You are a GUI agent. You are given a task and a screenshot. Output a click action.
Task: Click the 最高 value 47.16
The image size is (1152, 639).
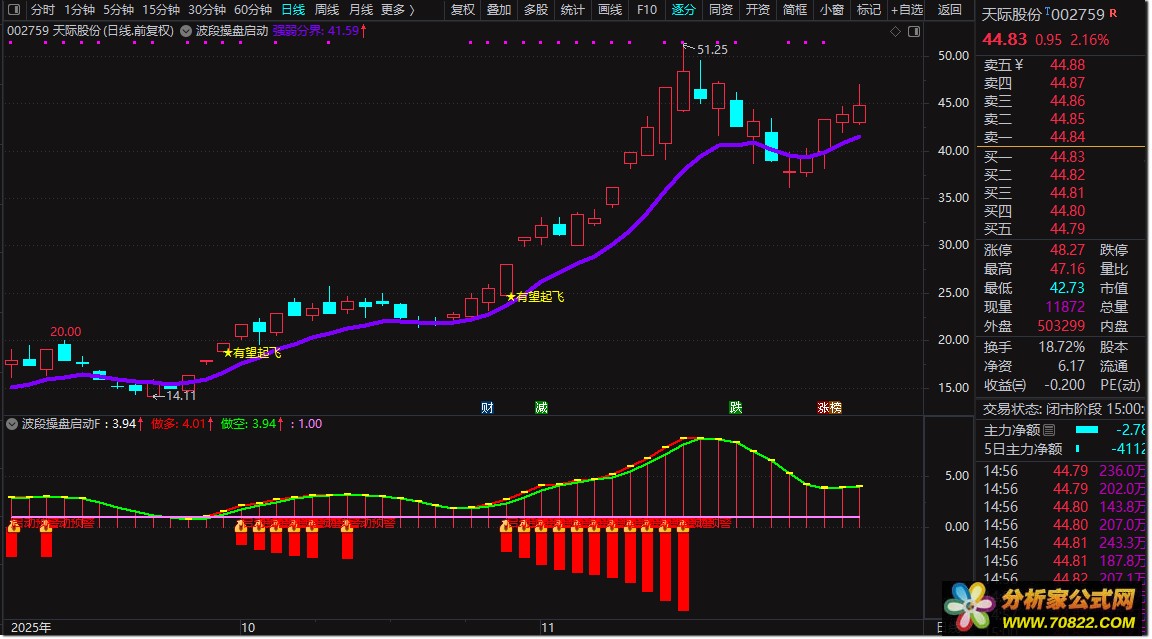point(1067,269)
